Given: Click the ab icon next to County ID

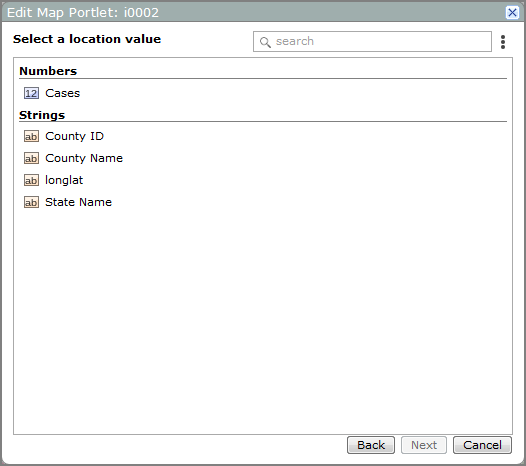Looking at the screenshot, I should point(31,136).
